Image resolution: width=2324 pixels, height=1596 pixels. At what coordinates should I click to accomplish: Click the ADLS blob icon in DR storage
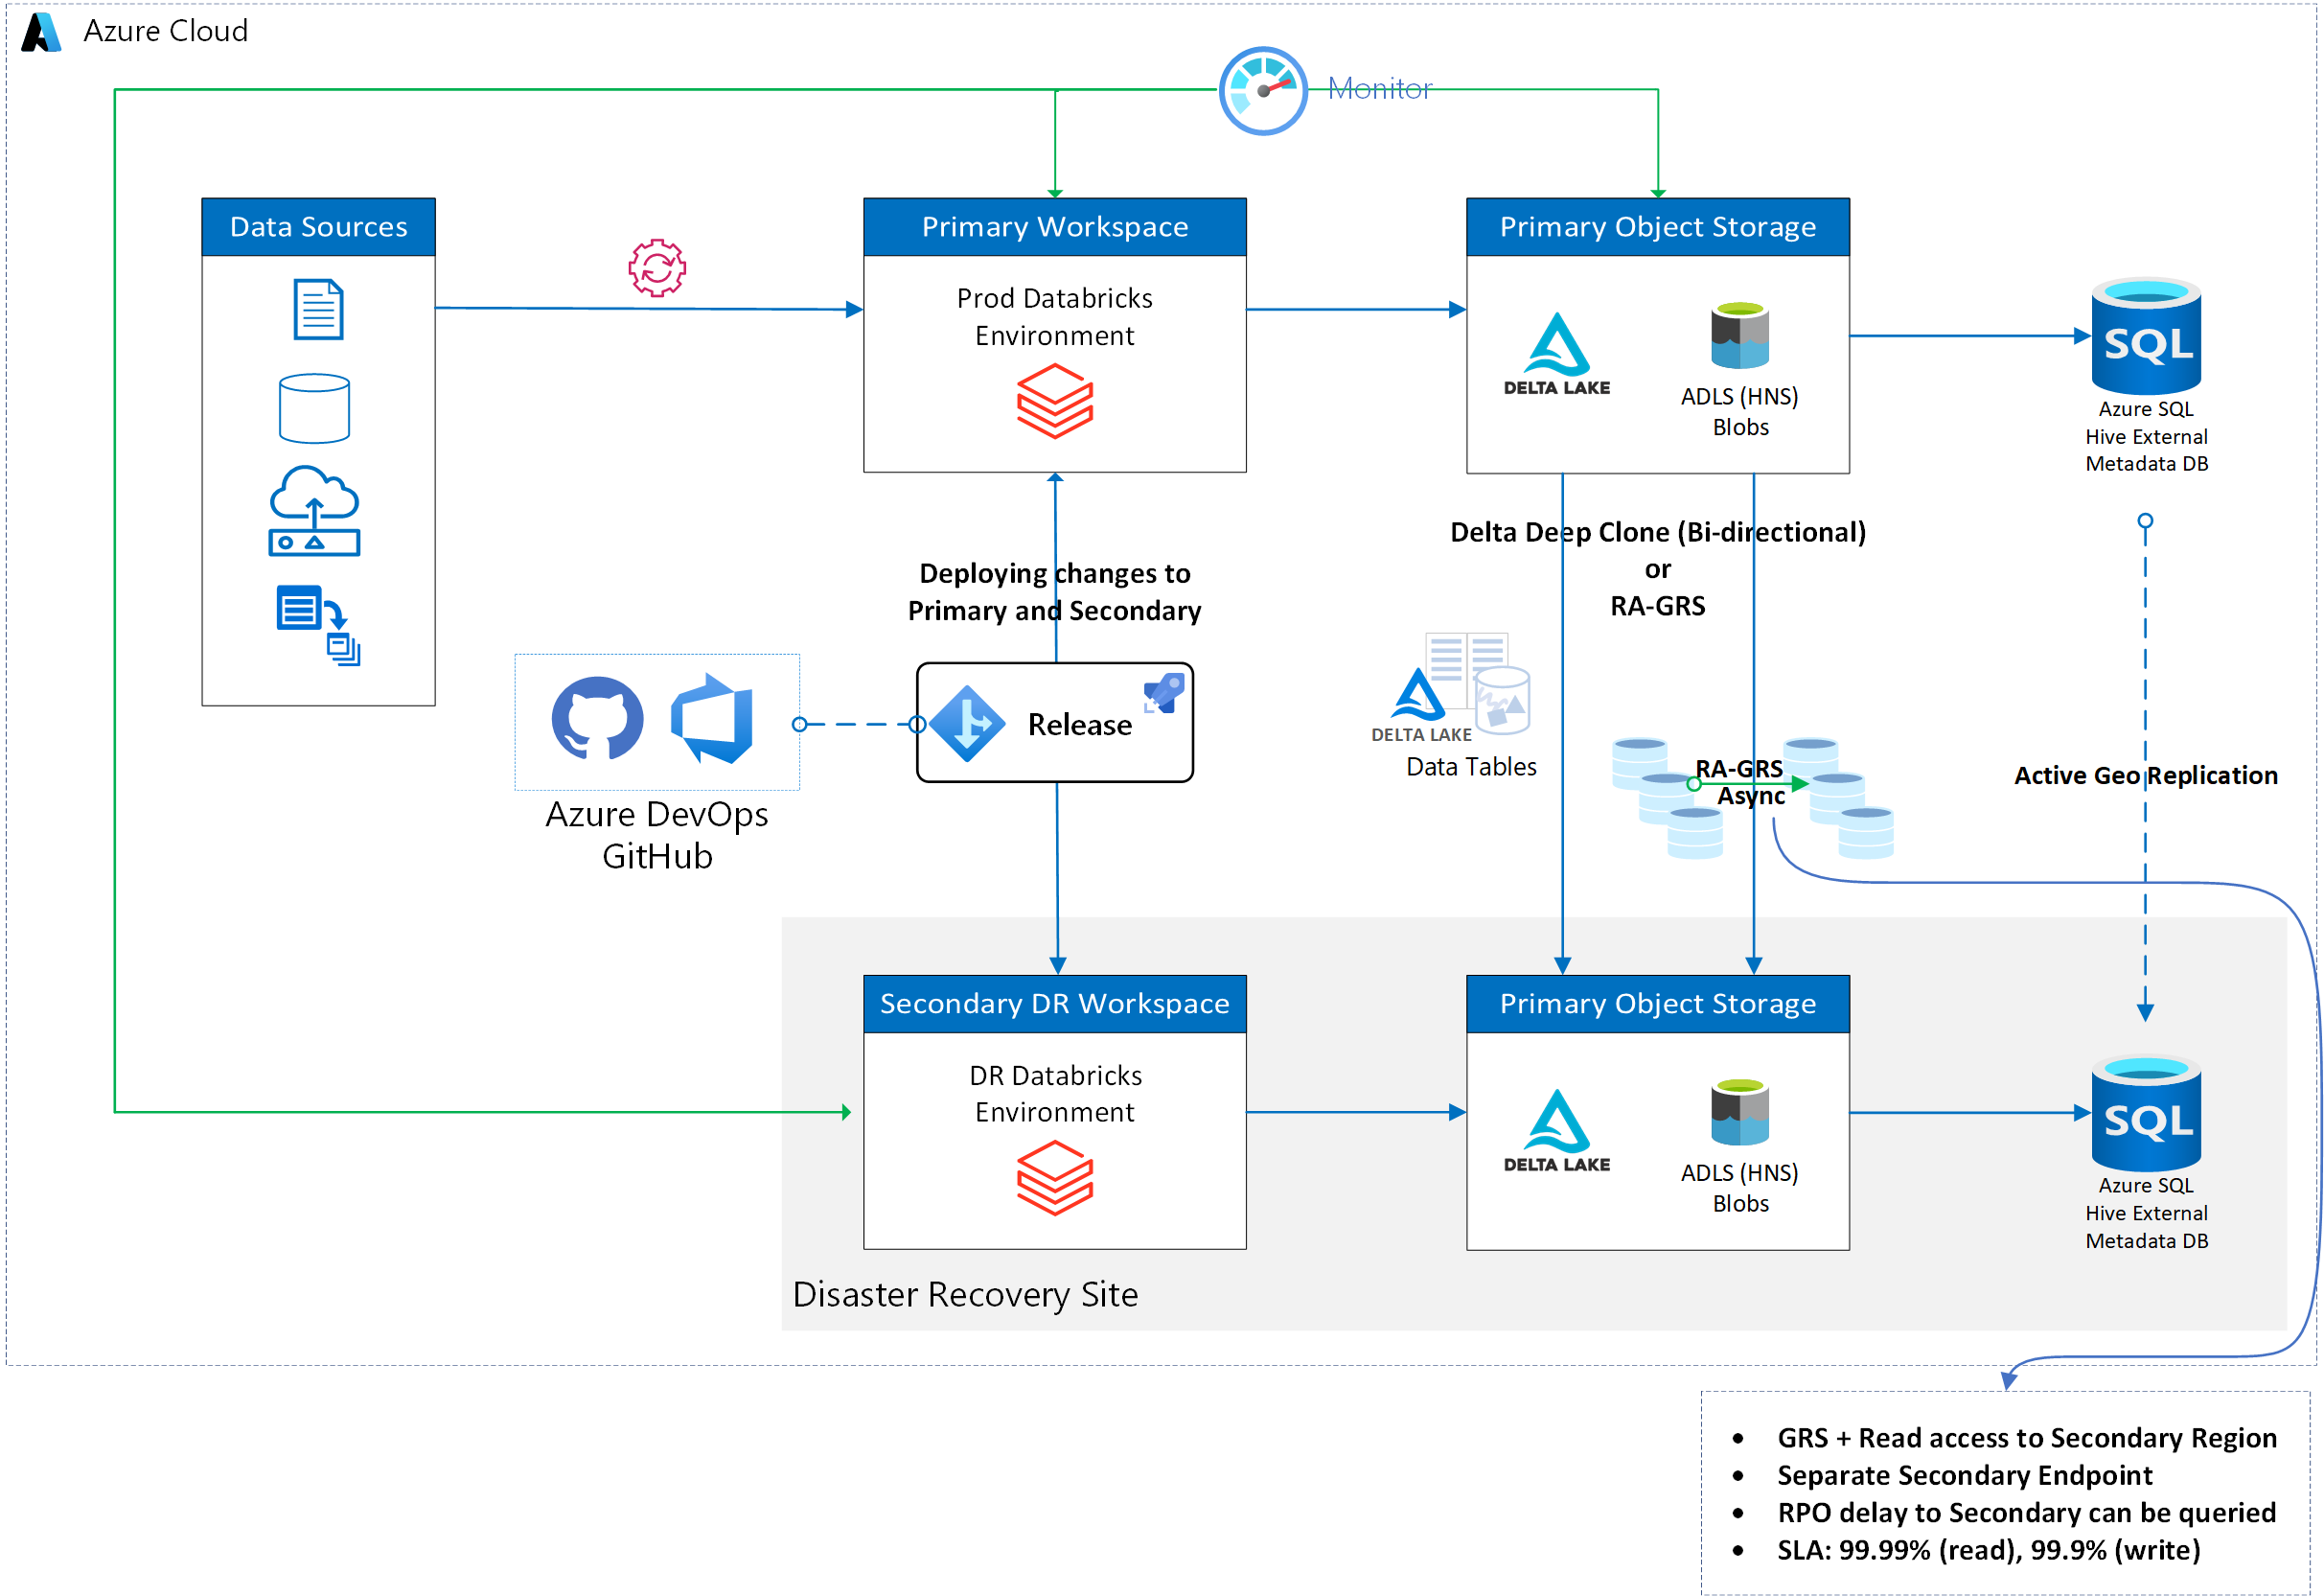(x=1739, y=1112)
